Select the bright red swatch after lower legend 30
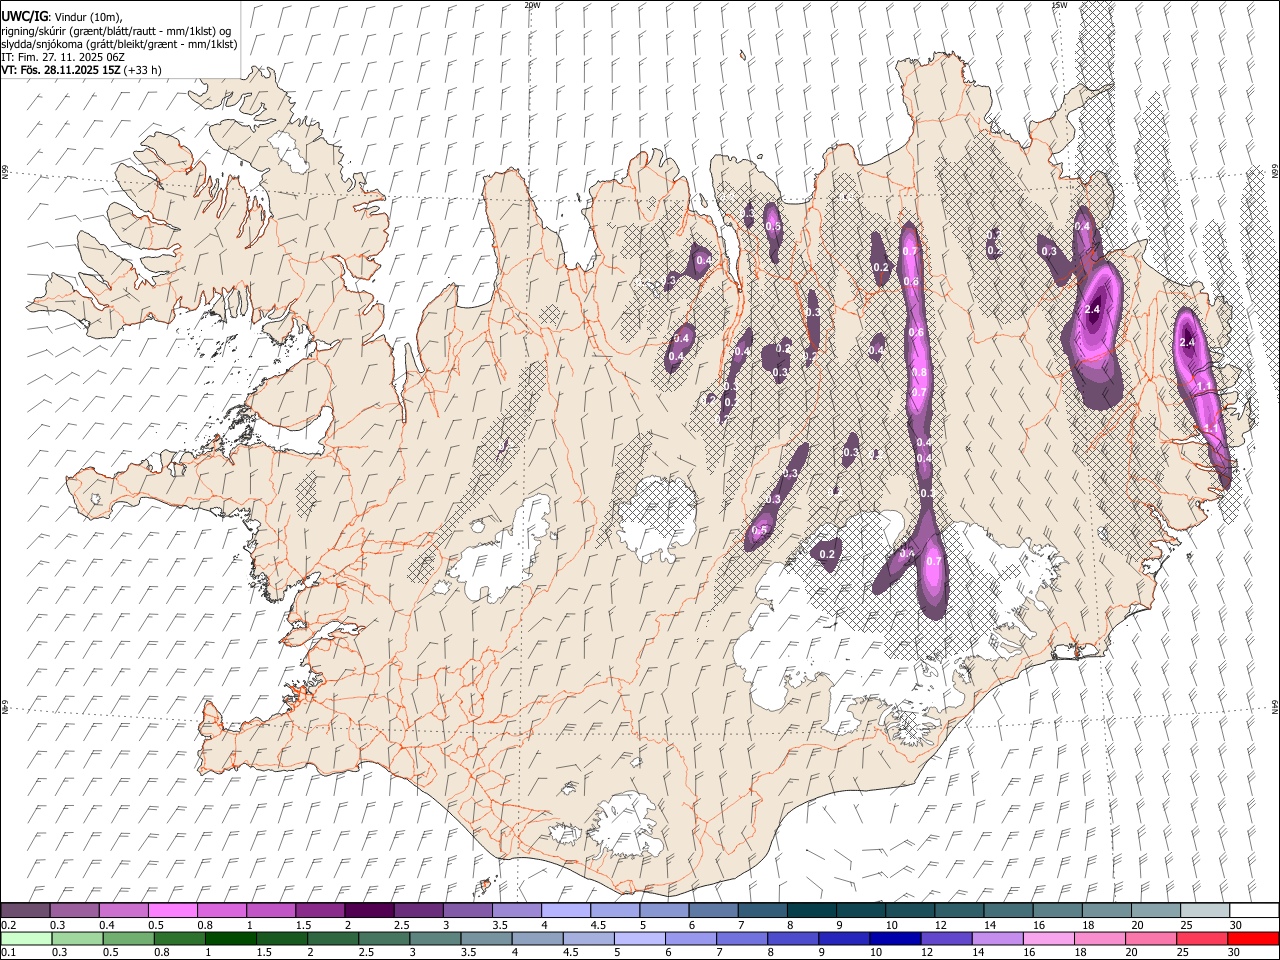The image size is (1280, 960). pyautogui.click(x=1253, y=938)
